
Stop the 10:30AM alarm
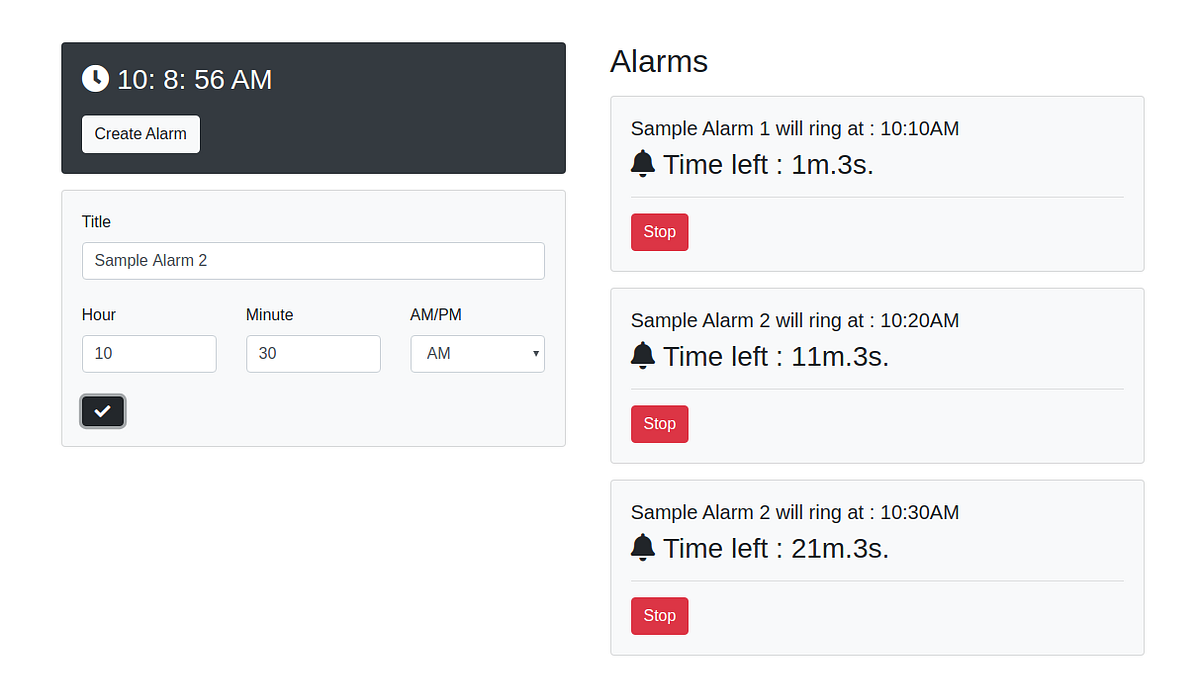pos(659,615)
